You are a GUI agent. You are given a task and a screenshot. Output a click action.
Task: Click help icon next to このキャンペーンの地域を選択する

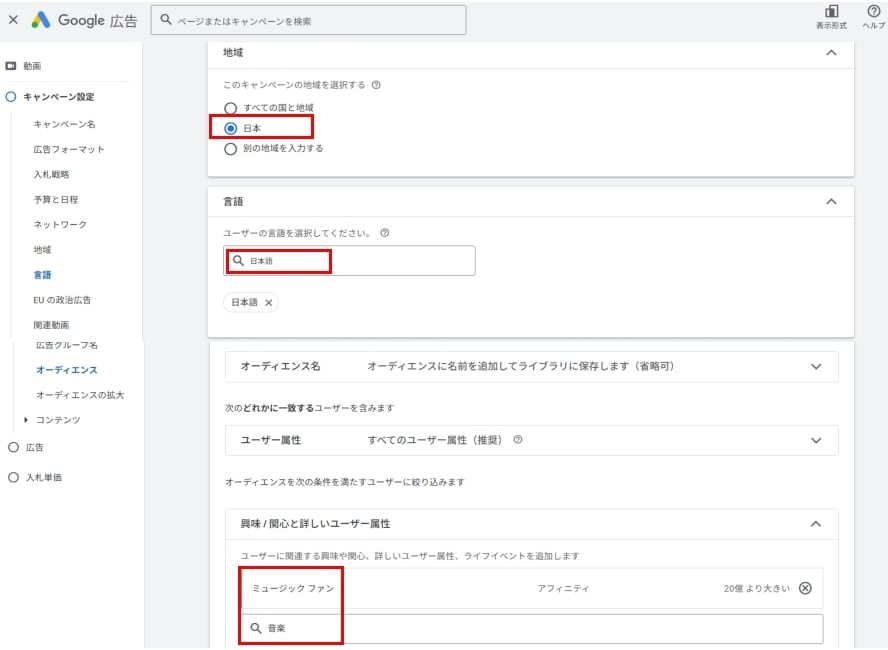376,85
